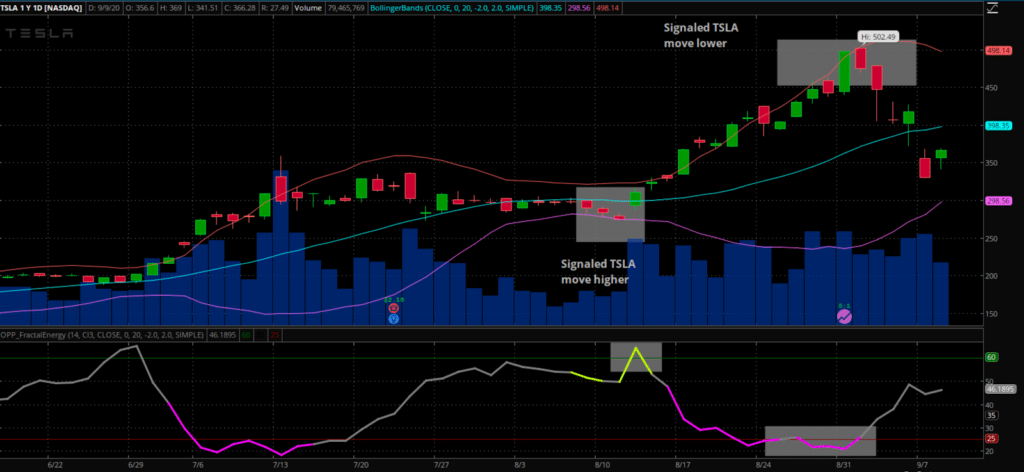Image resolution: width=1024 pixels, height=472 pixels.
Task: Click the blue earnings lightbulb event icon
Action: coord(394,319)
